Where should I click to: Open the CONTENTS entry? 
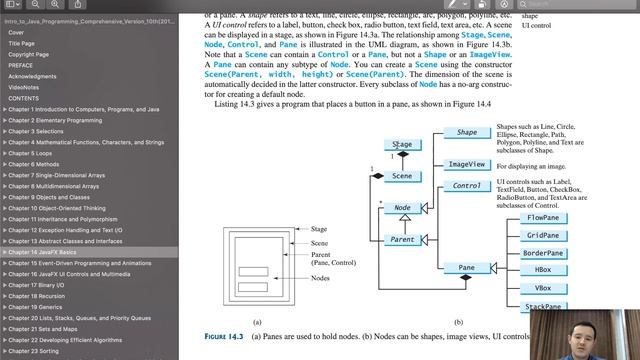click(x=23, y=98)
